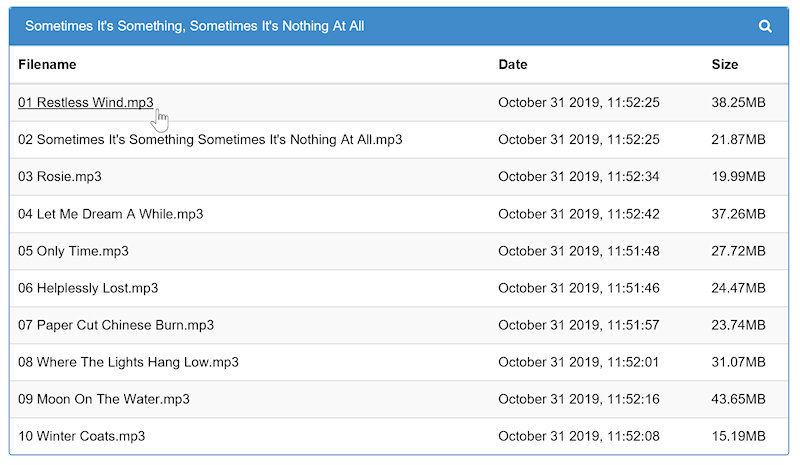Open 04 Let Me Dream A While.mp3
Screen dimensions: 800x465
pos(111,214)
